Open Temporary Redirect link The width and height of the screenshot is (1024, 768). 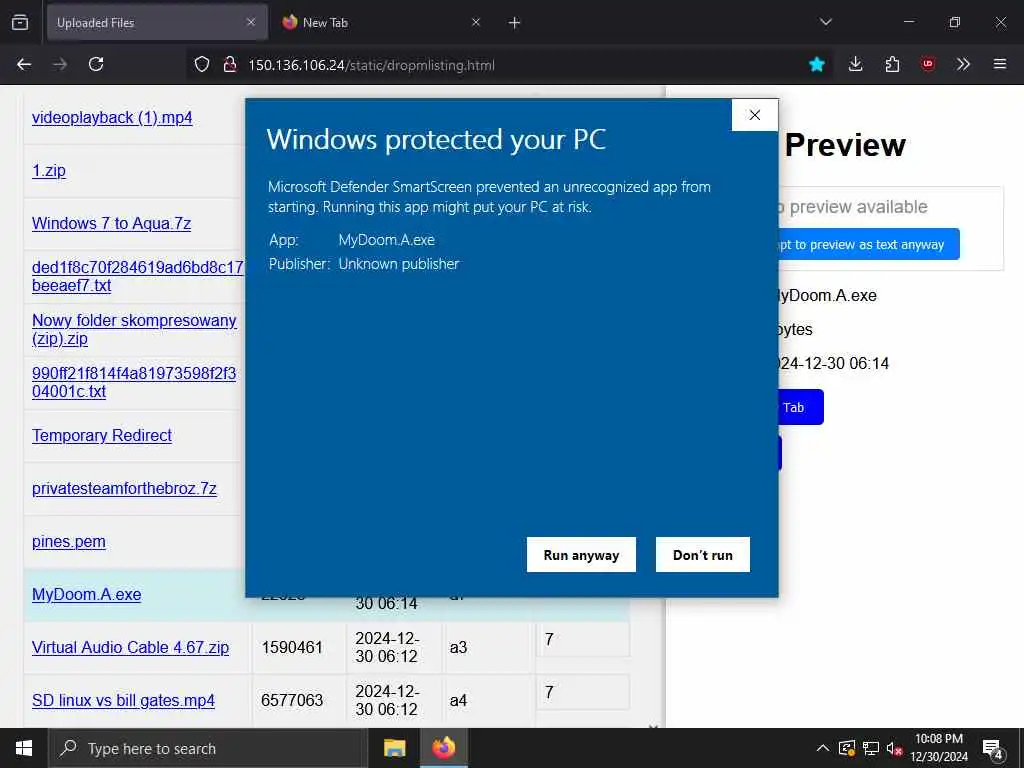click(x=102, y=436)
